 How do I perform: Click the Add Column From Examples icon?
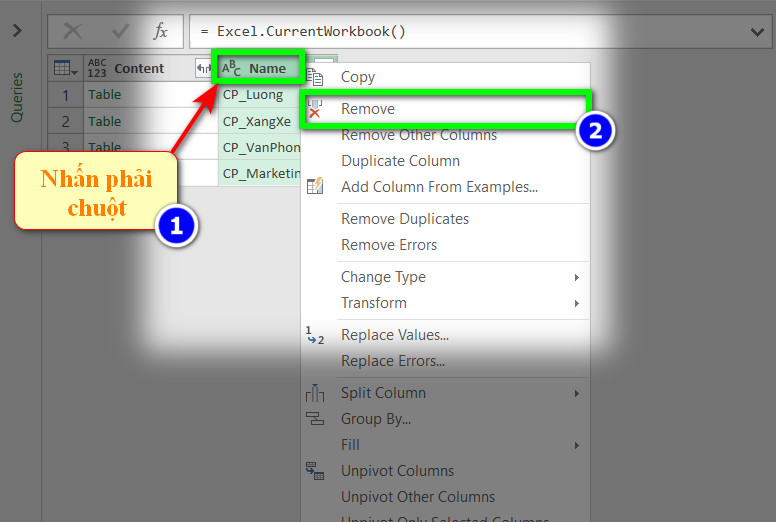pos(315,187)
